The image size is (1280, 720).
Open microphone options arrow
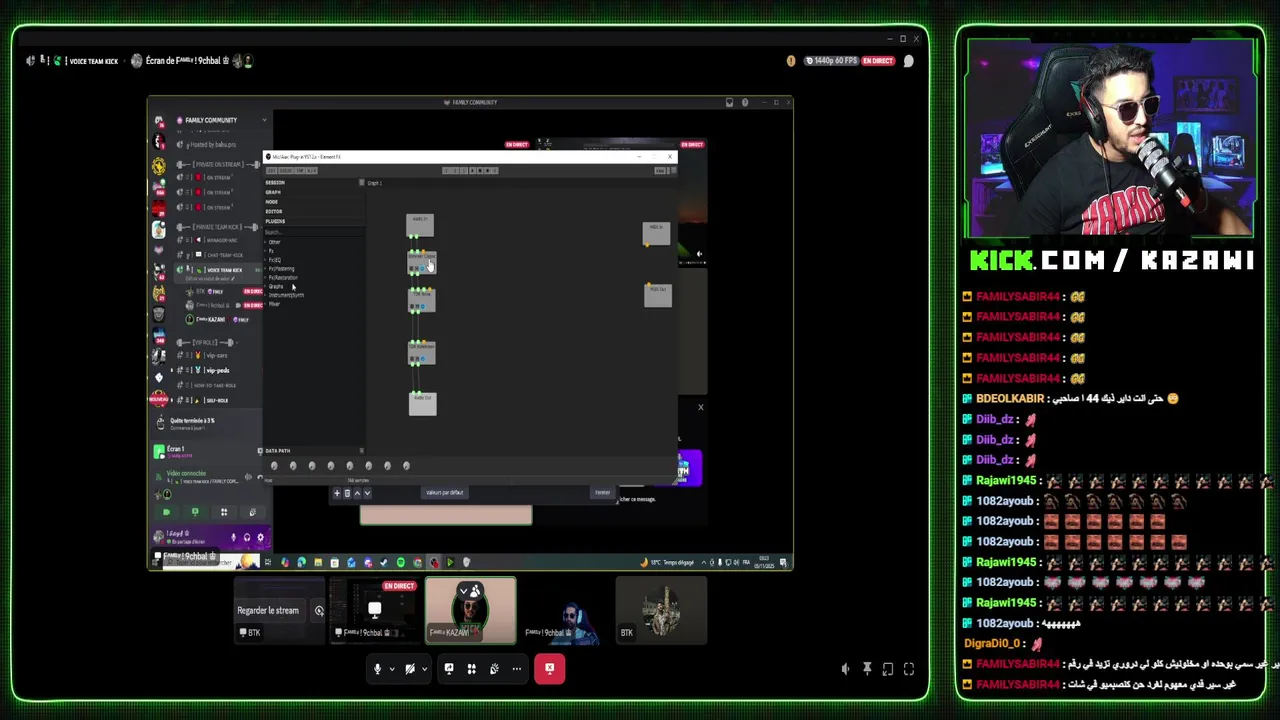[x=392, y=669]
